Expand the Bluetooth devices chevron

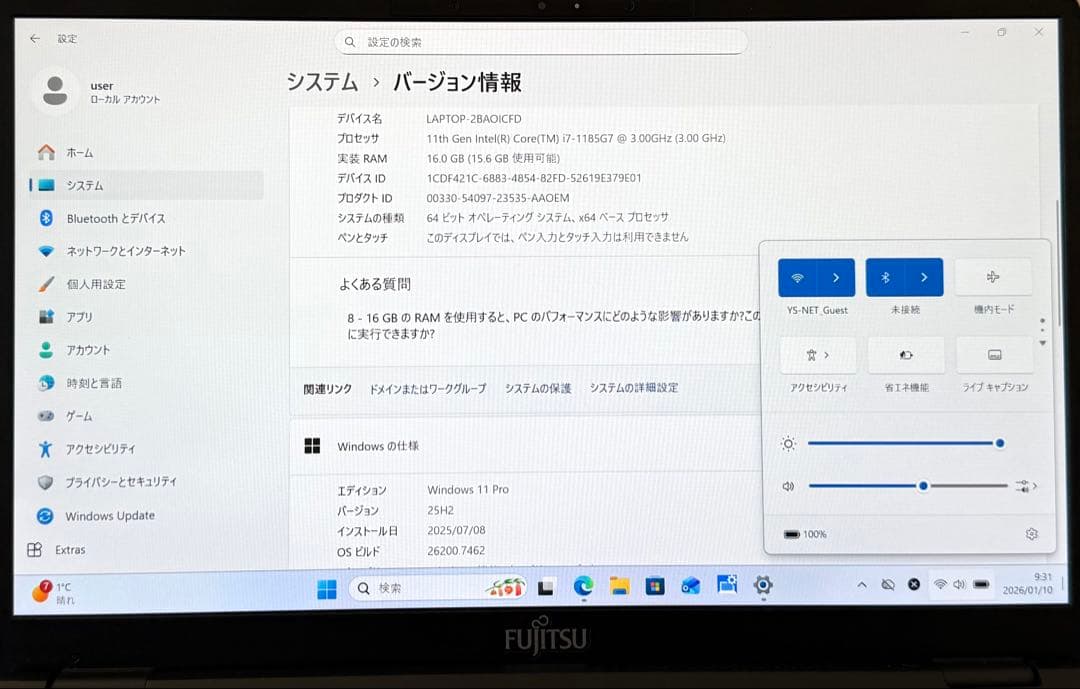click(x=925, y=277)
